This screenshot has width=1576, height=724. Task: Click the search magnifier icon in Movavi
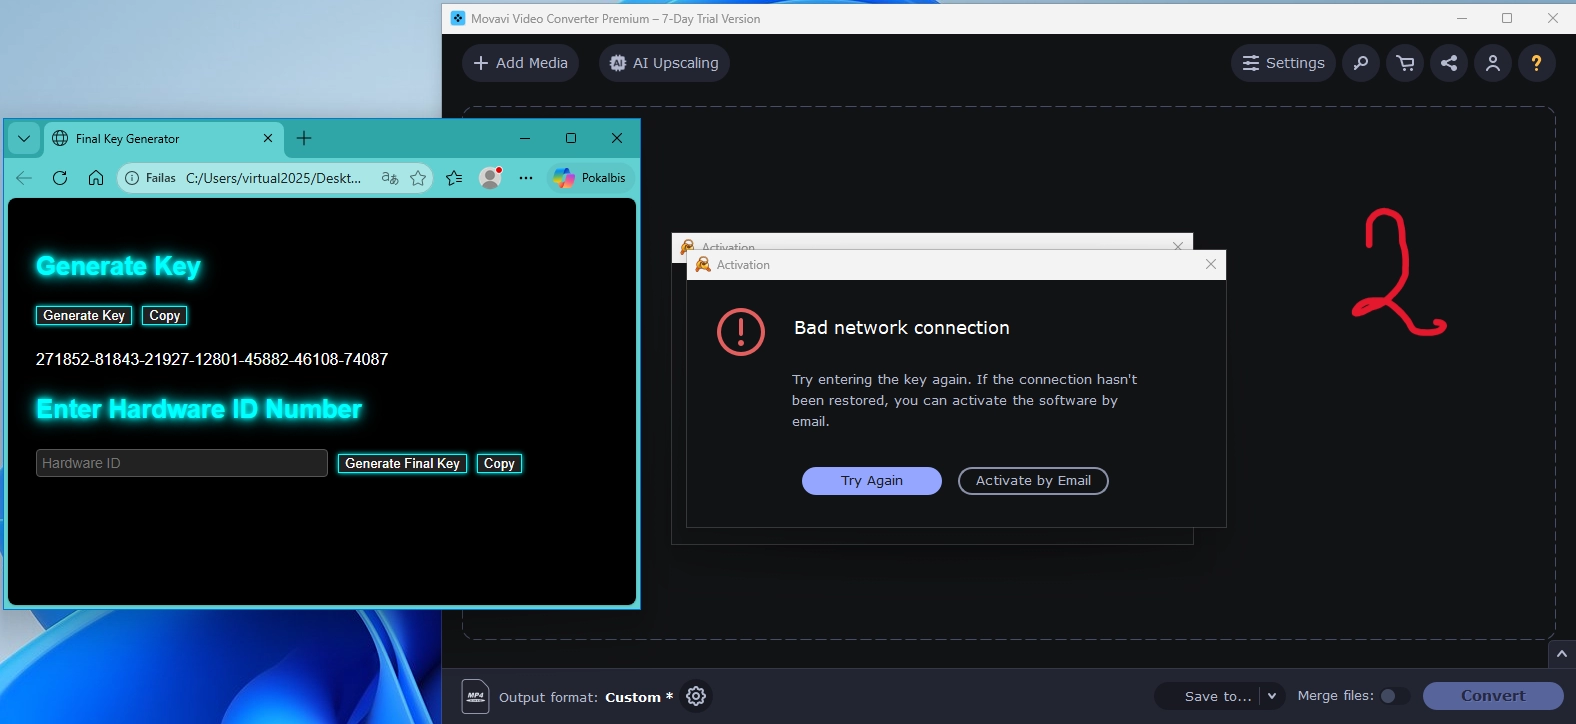point(1361,63)
